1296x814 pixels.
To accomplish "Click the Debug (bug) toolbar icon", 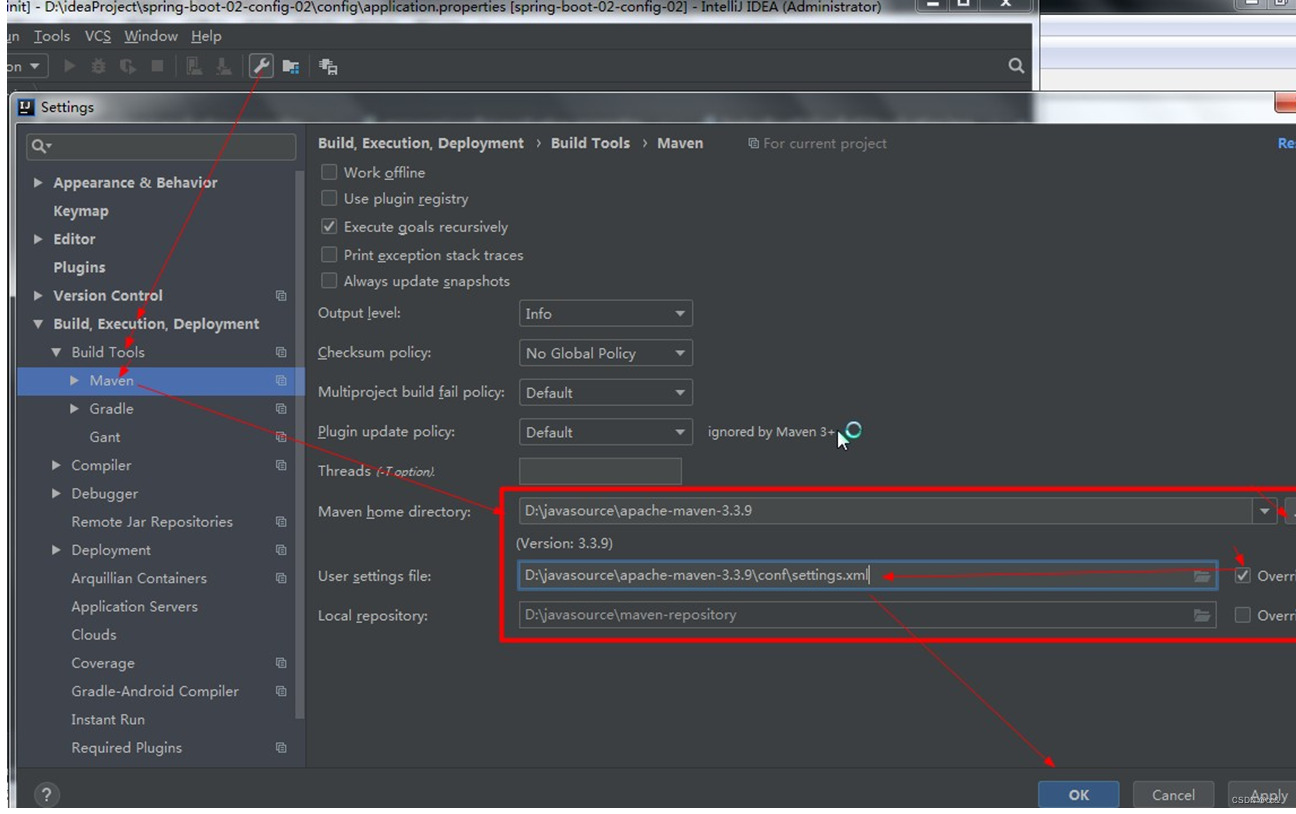I will tap(97, 67).
